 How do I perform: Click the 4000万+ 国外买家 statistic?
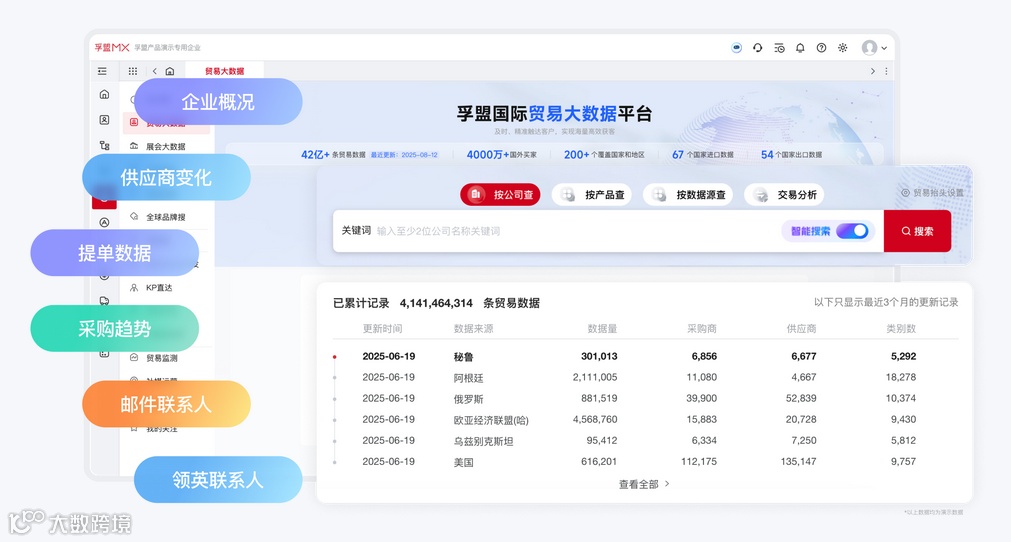point(502,155)
